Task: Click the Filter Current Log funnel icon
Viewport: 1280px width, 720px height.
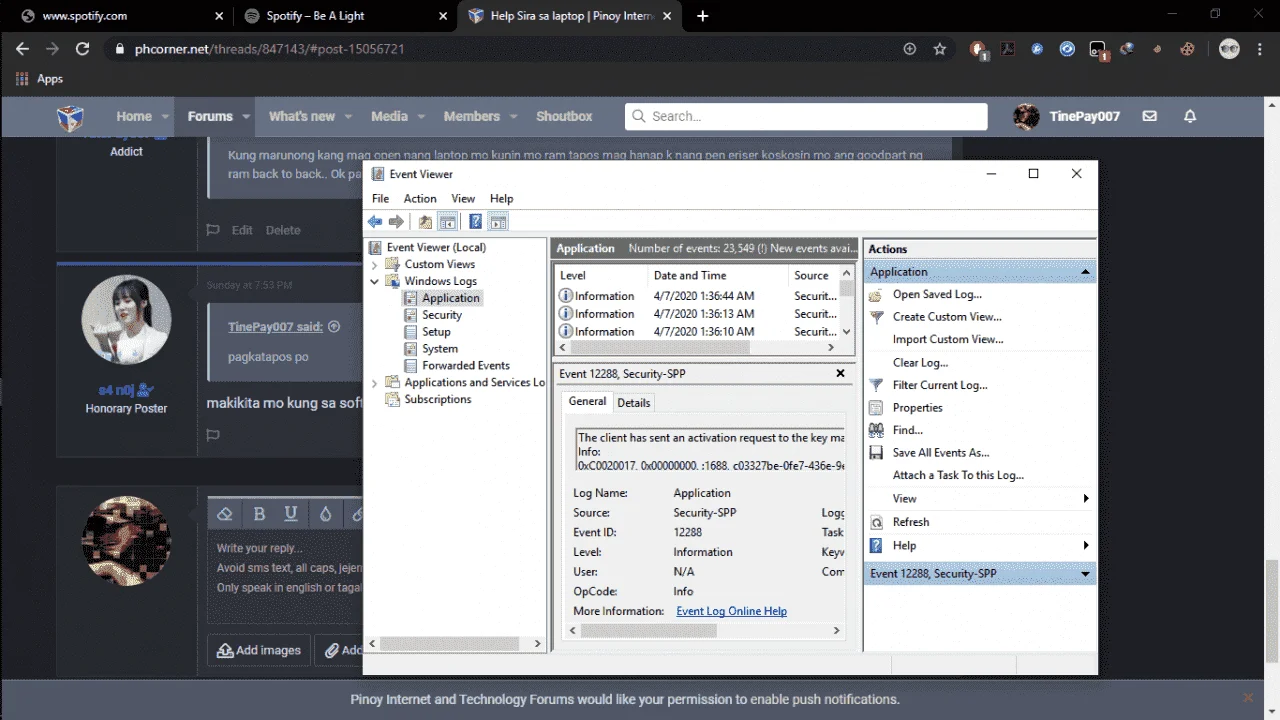Action: click(x=876, y=385)
